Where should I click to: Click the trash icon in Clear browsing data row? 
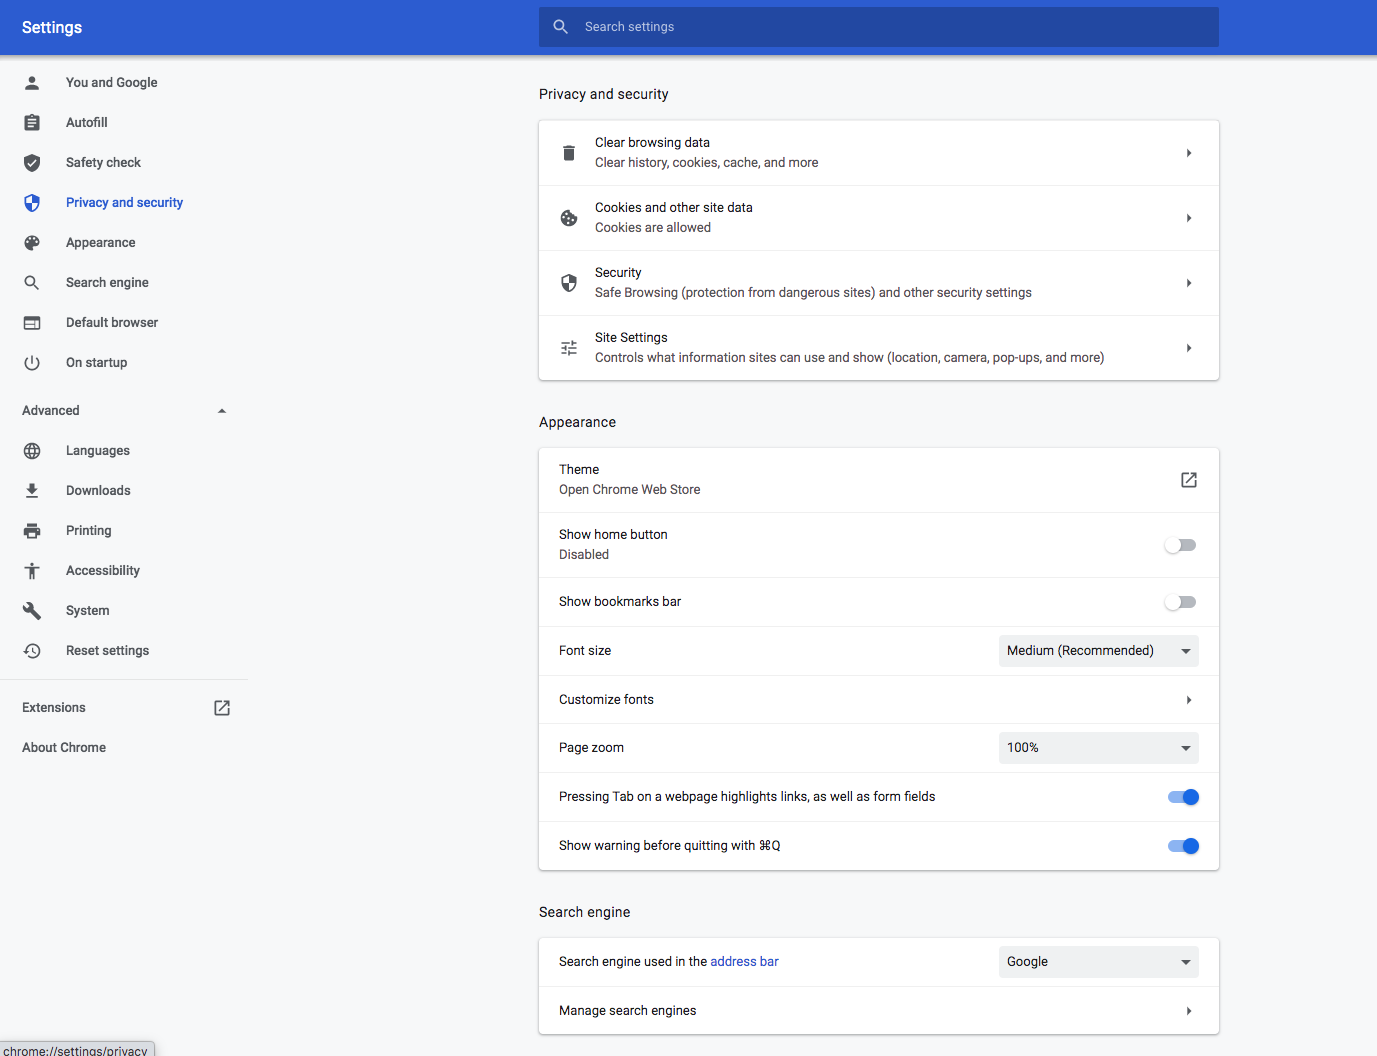click(569, 153)
